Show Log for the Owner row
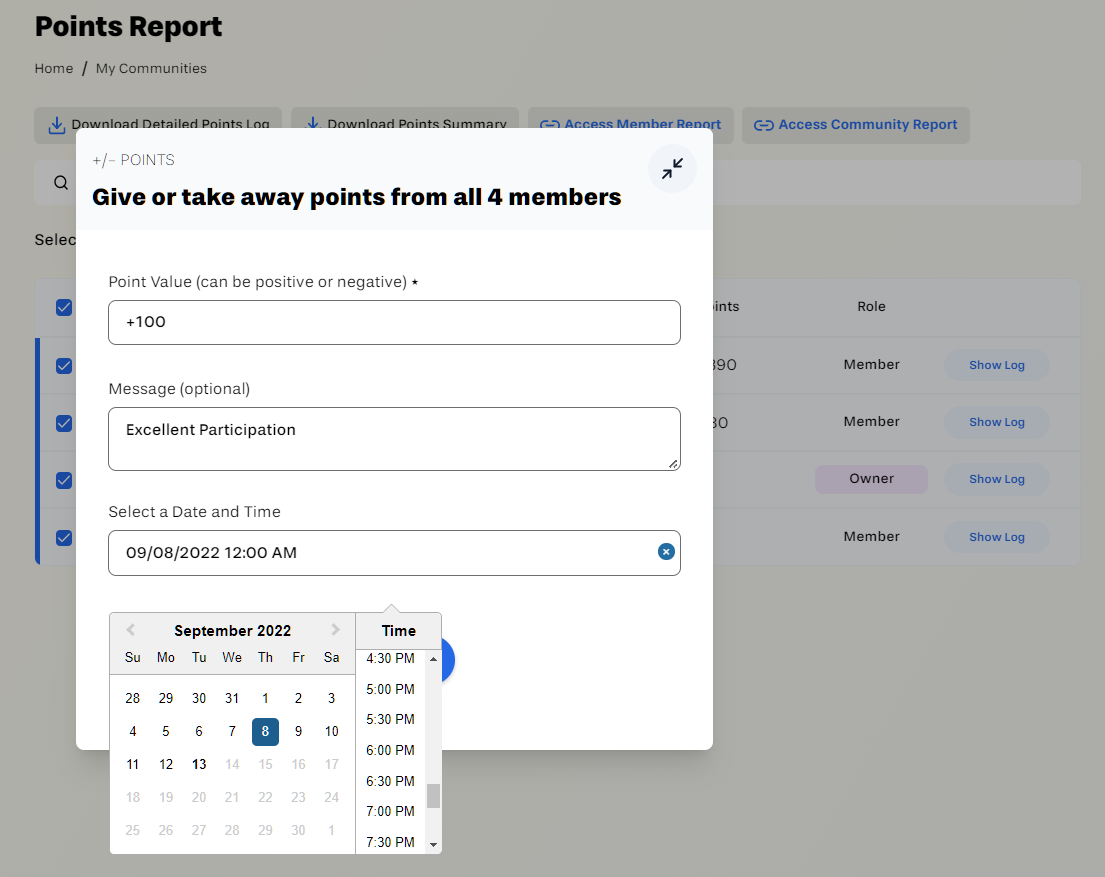Viewport: 1105px width, 877px height. click(996, 479)
